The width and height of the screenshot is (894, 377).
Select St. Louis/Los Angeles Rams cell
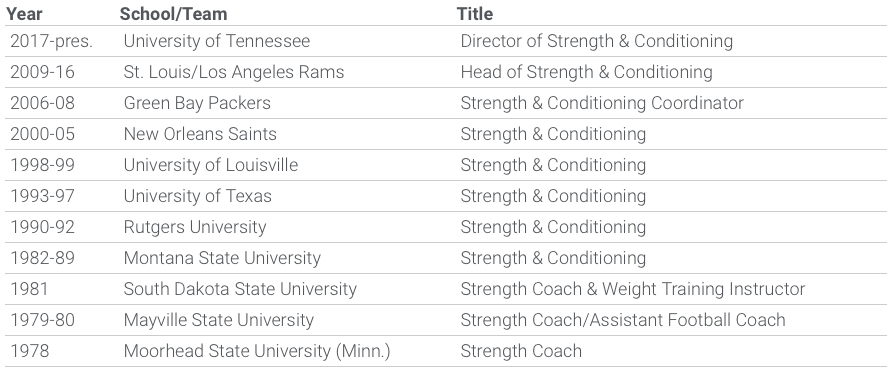point(234,72)
